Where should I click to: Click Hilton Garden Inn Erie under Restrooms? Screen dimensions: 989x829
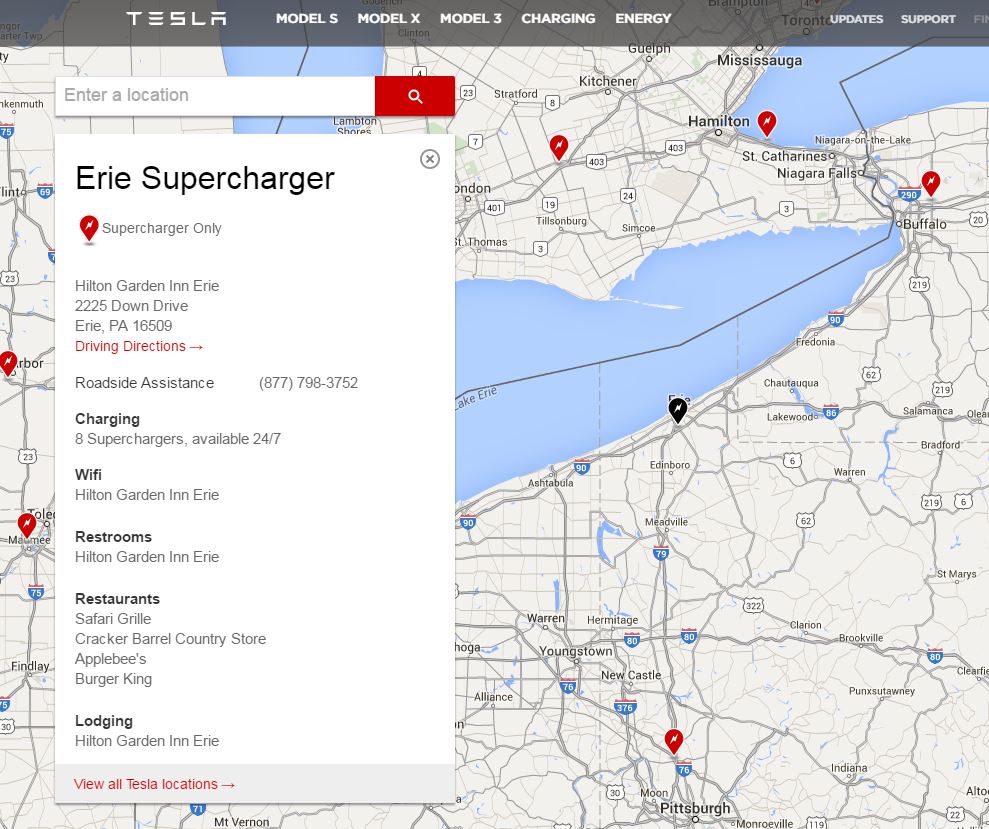(x=147, y=557)
